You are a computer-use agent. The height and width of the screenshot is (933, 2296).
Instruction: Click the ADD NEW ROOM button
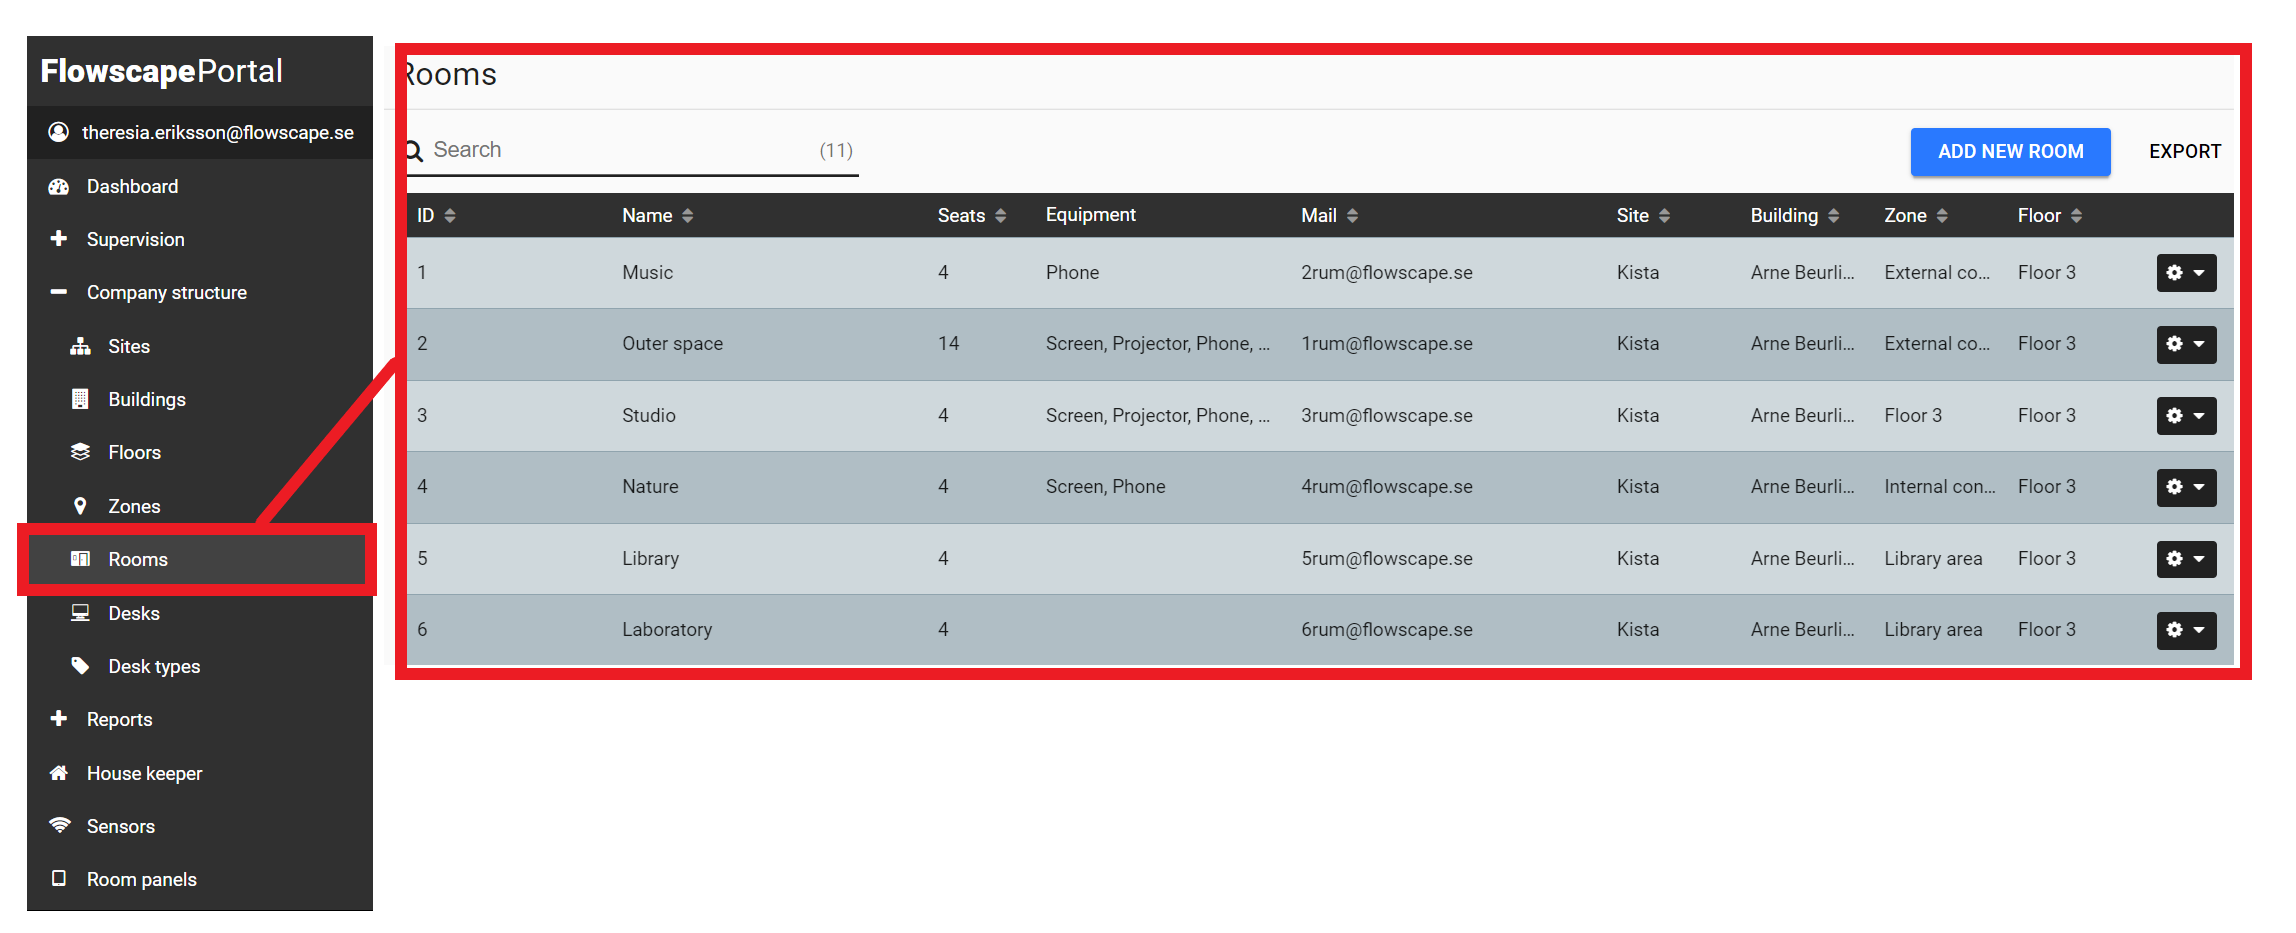pyautogui.click(x=2010, y=151)
